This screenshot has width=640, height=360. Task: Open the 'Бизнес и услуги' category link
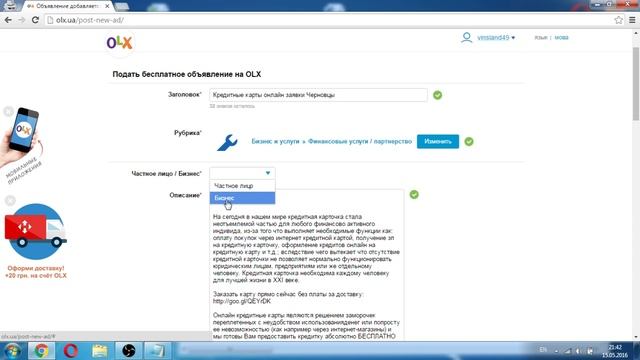point(275,141)
